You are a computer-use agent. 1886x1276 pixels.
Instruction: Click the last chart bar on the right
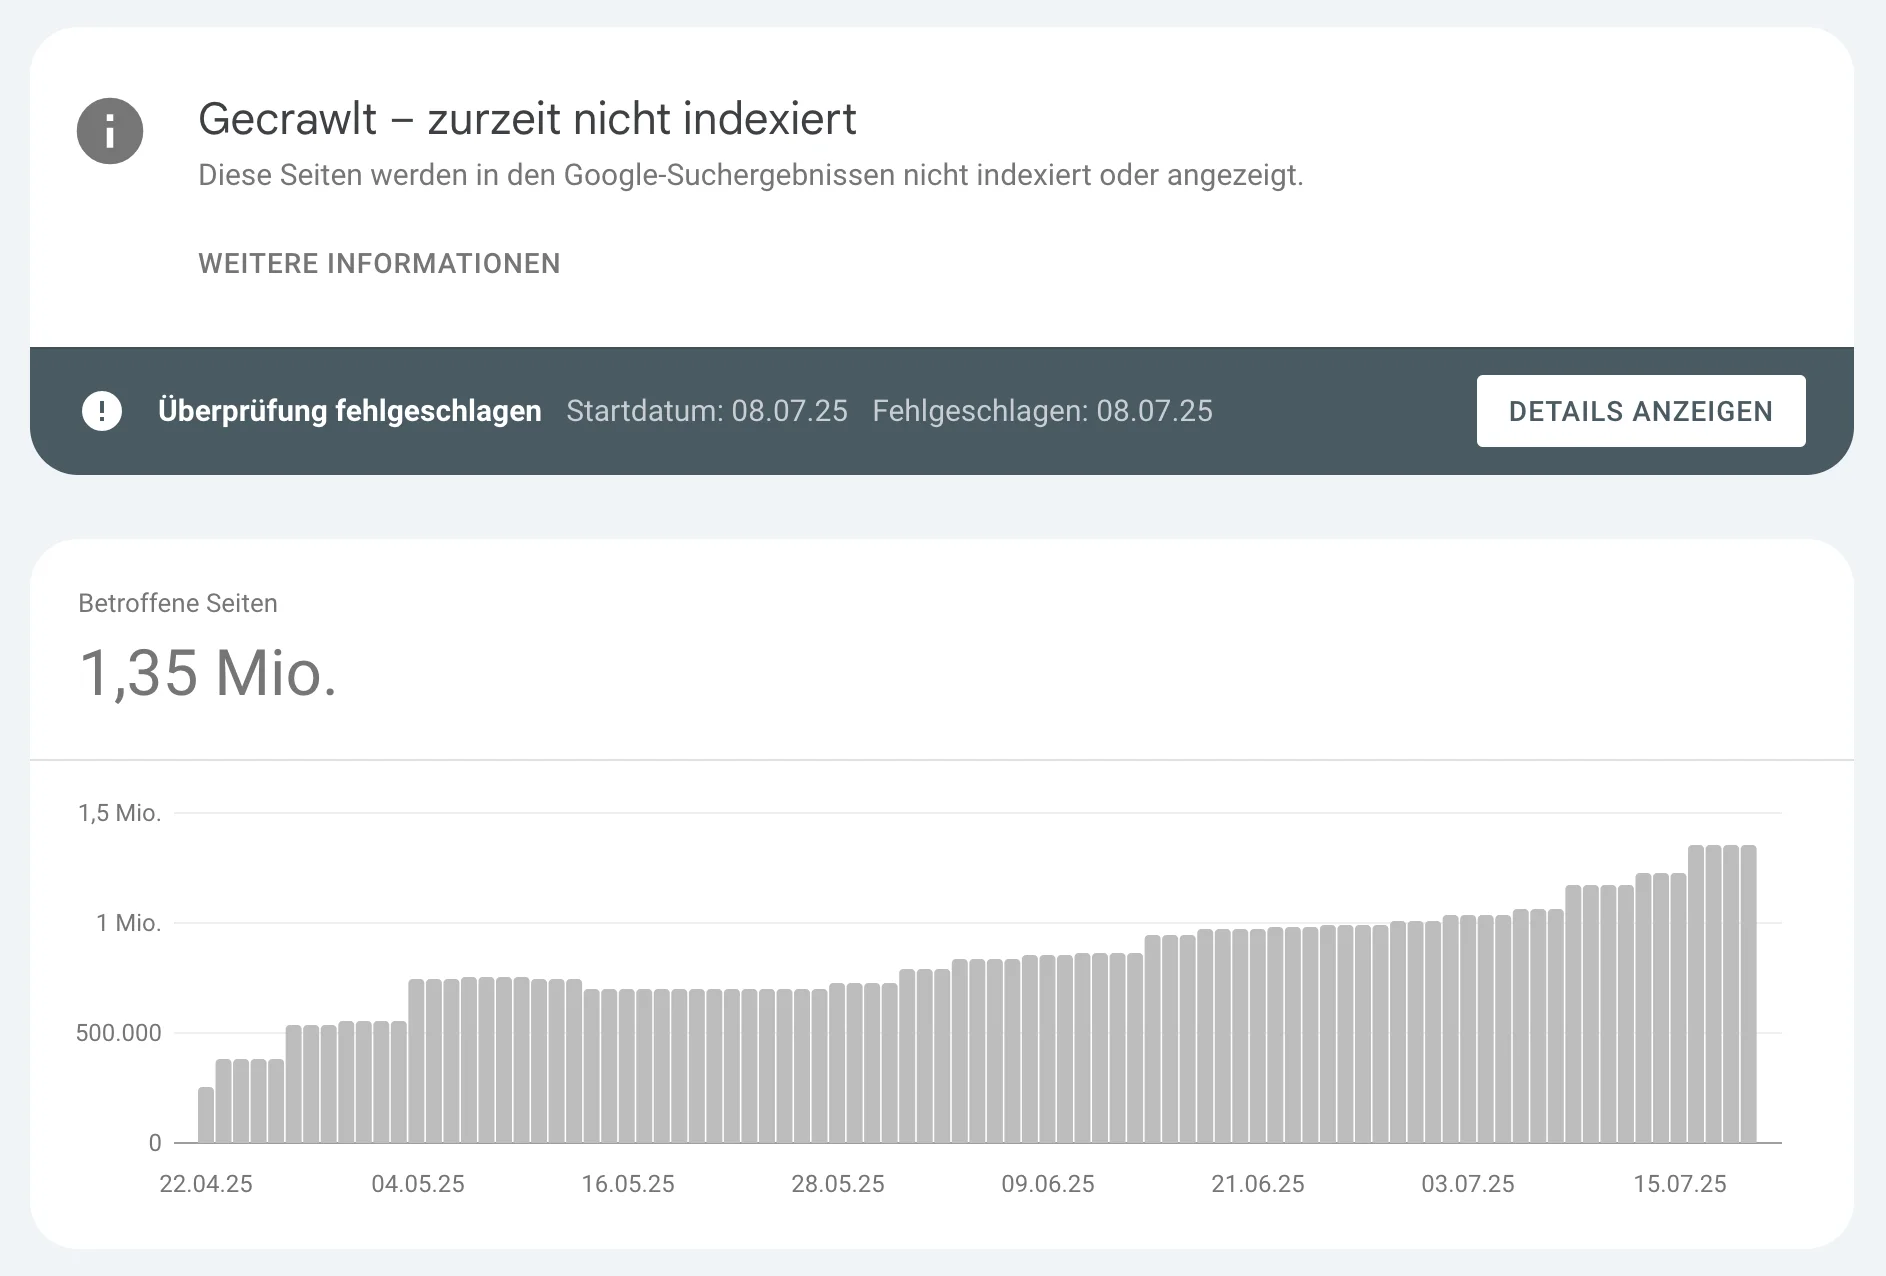(x=1748, y=994)
